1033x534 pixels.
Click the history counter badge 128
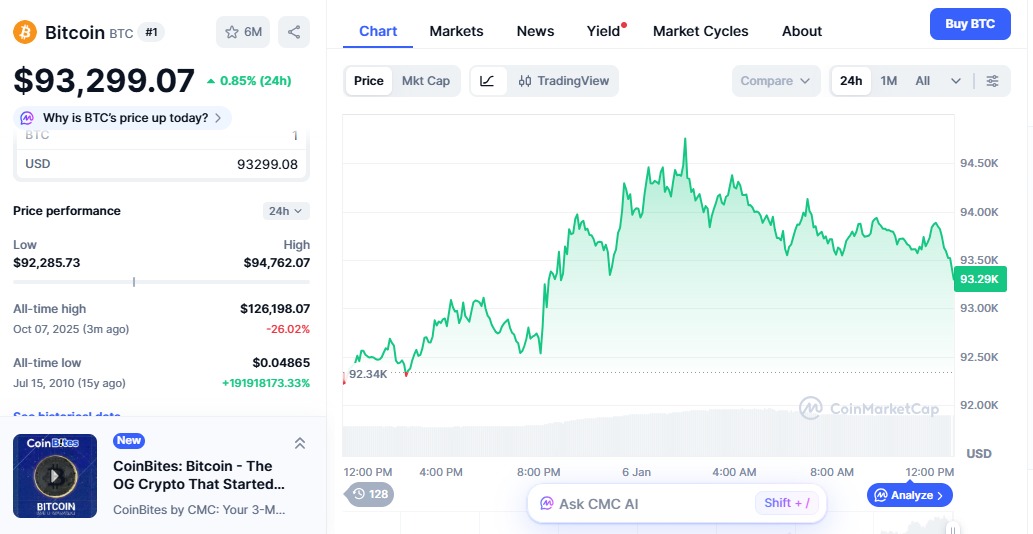point(370,494)
